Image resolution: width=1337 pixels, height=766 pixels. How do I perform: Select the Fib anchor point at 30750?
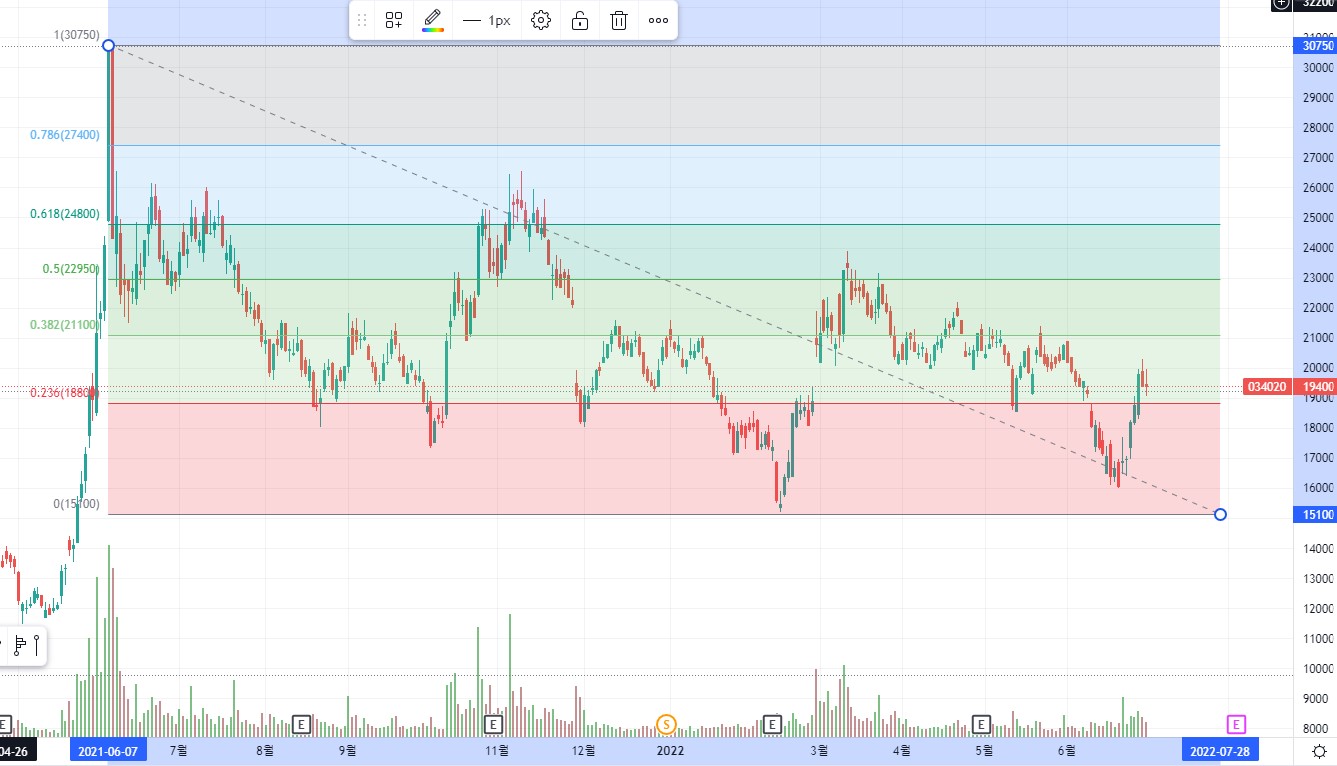(108, 45)
